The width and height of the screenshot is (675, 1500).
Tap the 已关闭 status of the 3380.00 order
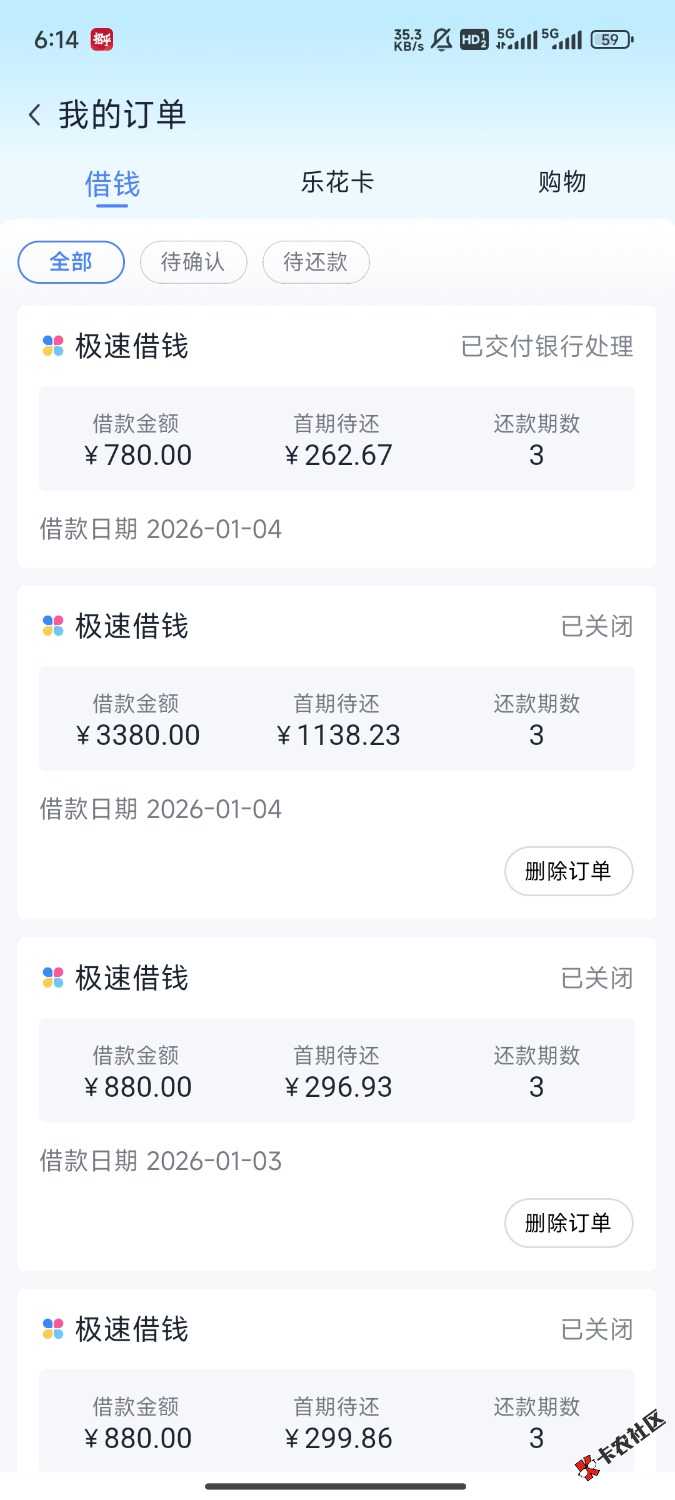(596, 627)
